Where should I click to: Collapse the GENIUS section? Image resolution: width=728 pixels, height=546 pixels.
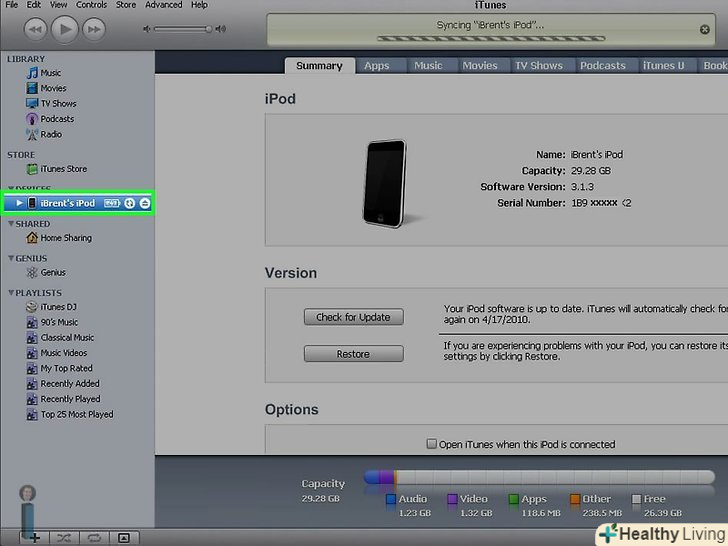click(x=11, y=258)
